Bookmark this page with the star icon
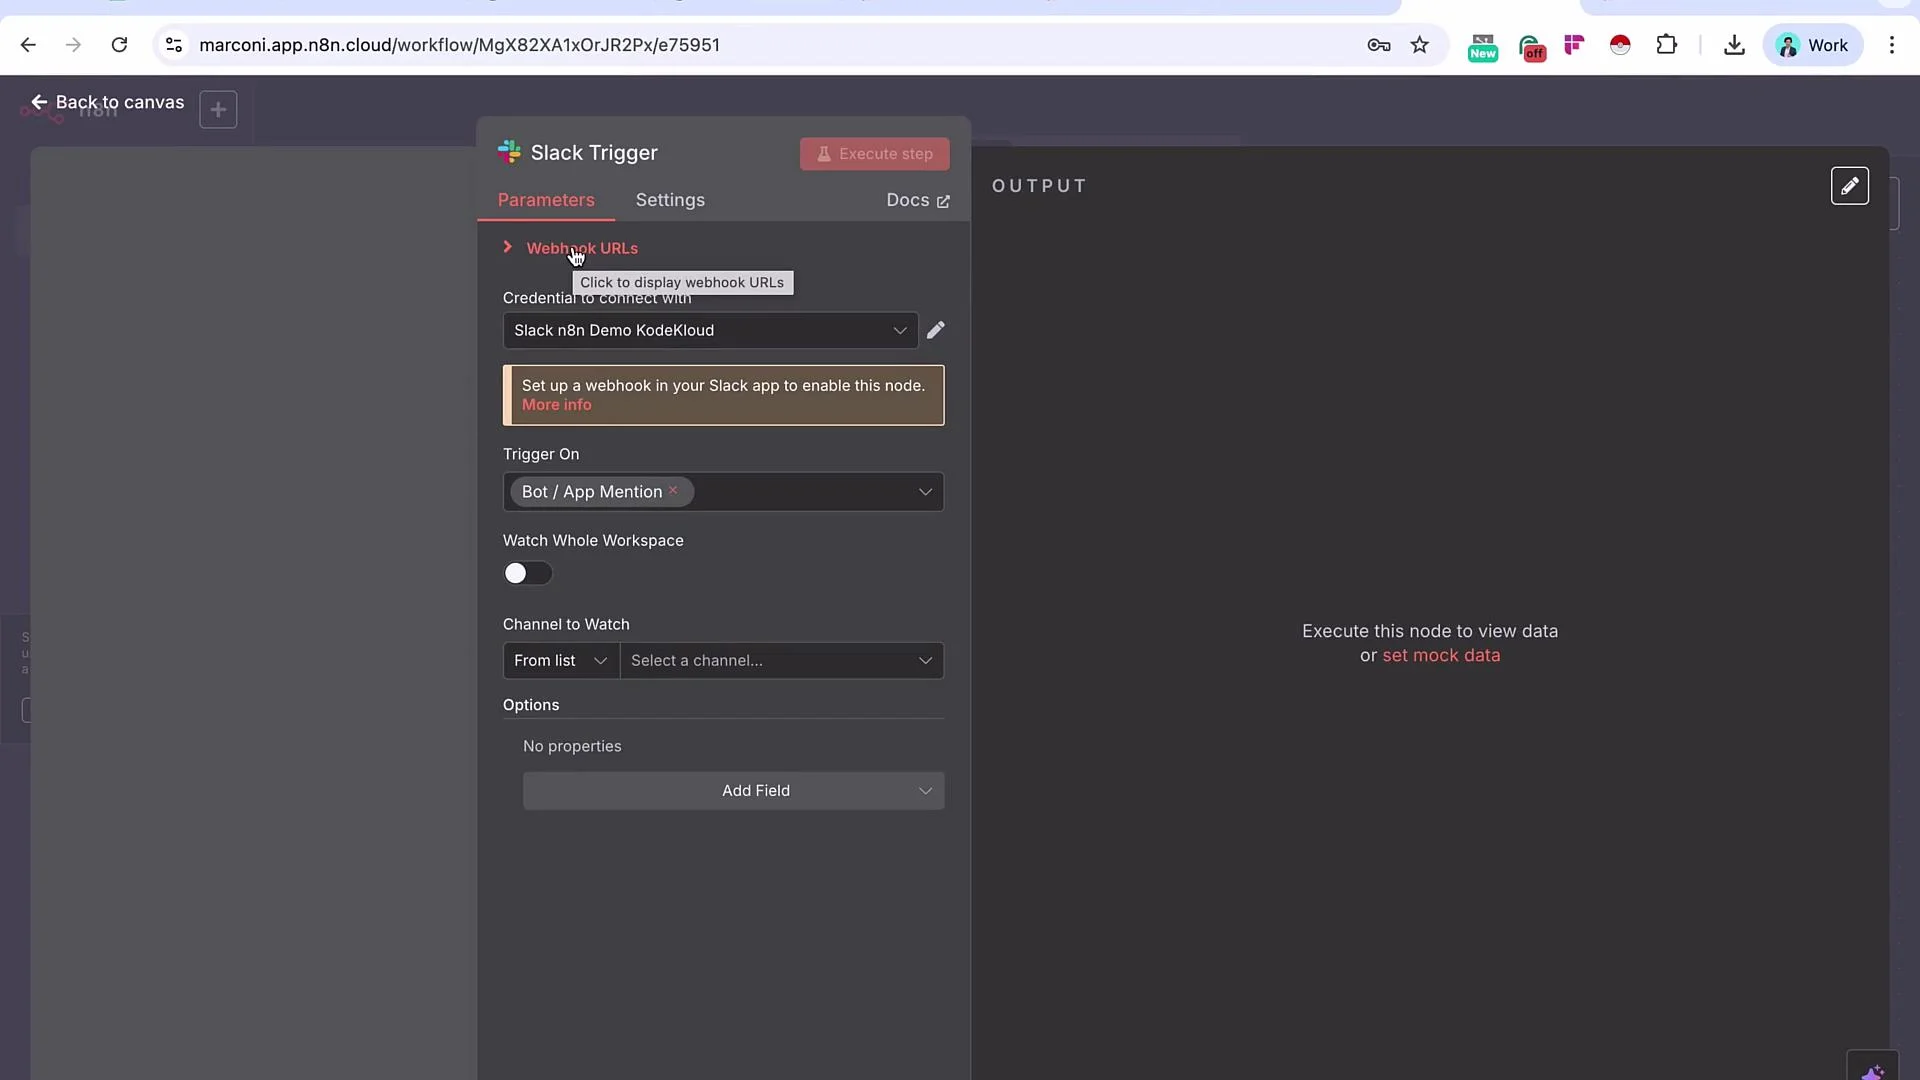 (1420, 45)
